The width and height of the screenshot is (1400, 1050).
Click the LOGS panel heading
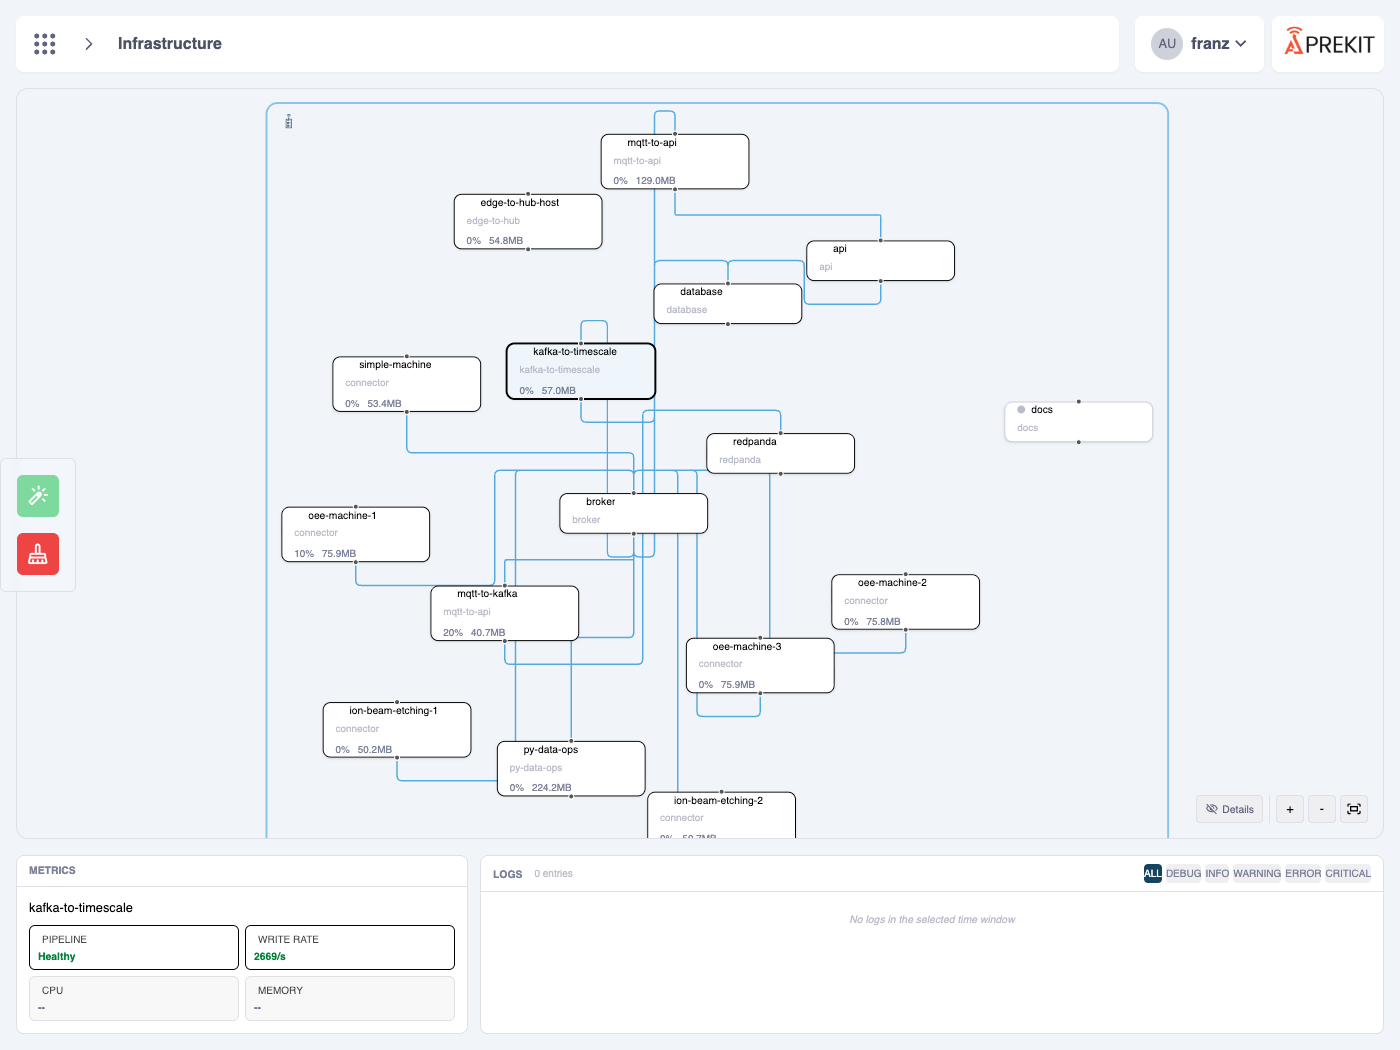pyautogui.click(x=507, y=874)
